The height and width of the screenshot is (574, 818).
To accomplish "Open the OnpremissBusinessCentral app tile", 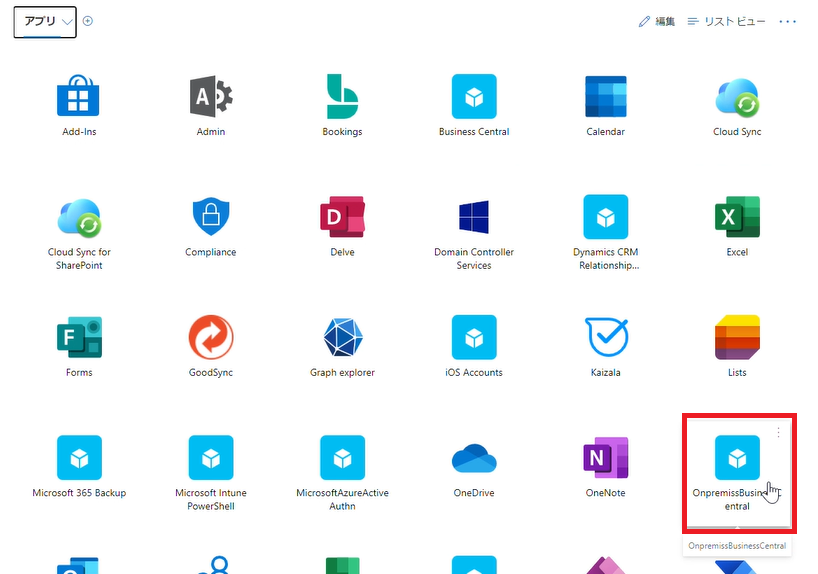I will point(737,472).
